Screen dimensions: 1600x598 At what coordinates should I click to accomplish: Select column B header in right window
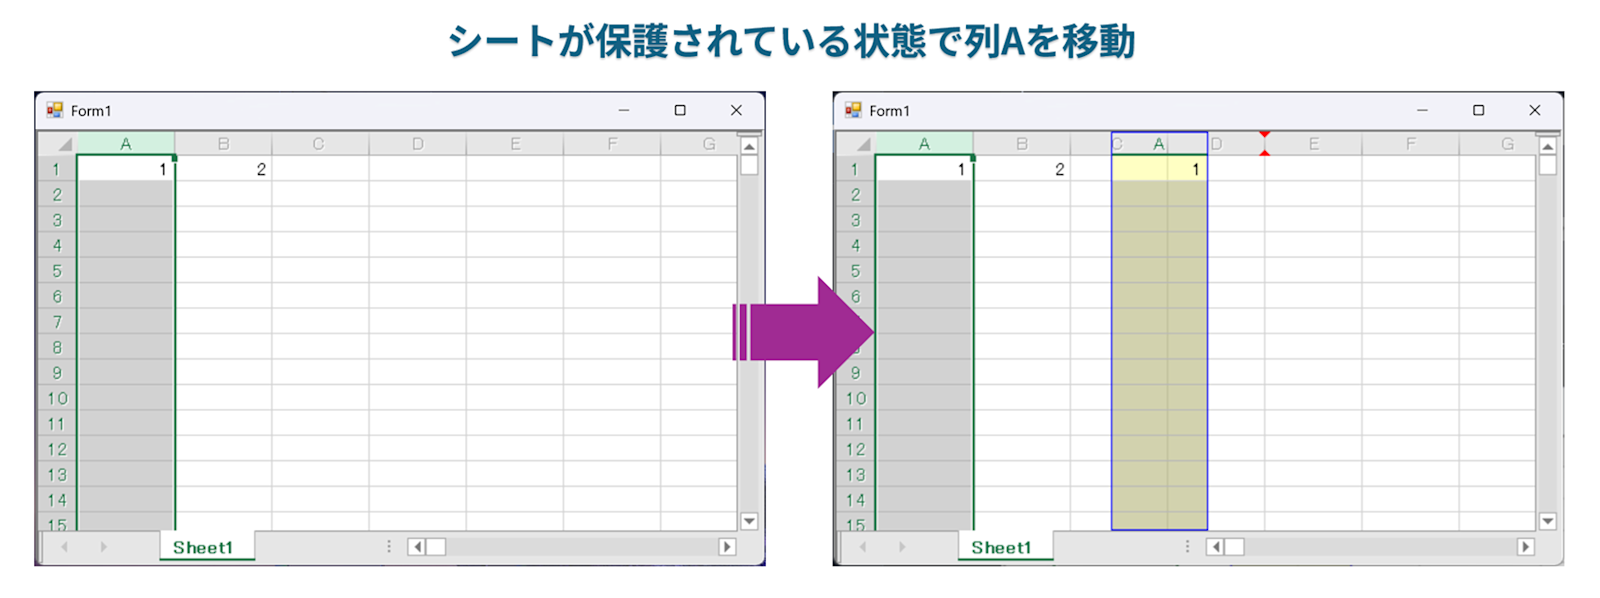tap(1022, 144)
